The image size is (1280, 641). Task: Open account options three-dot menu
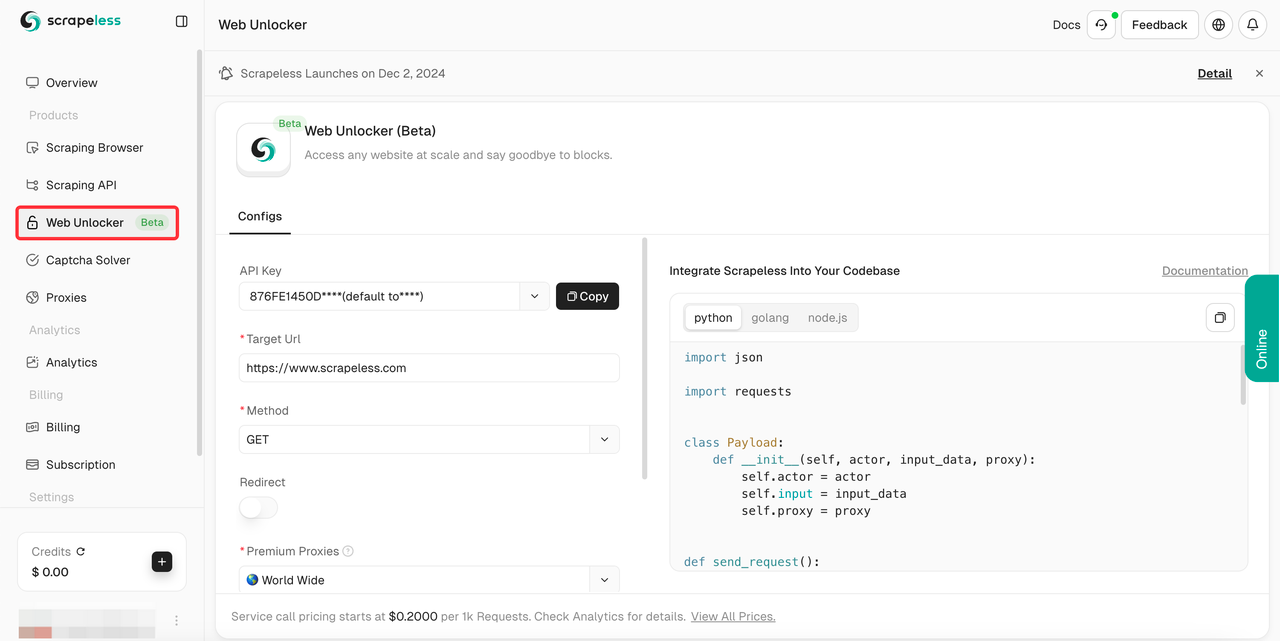pos(177,621)
